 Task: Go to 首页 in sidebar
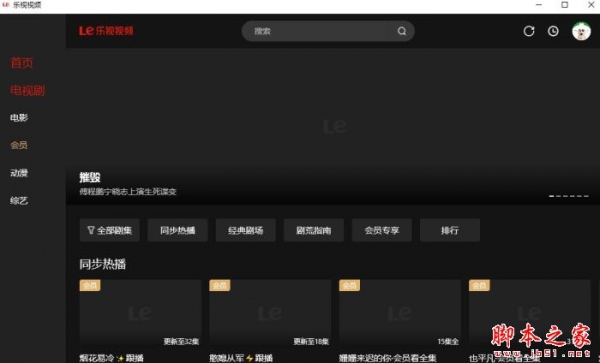tap(22, 63)
